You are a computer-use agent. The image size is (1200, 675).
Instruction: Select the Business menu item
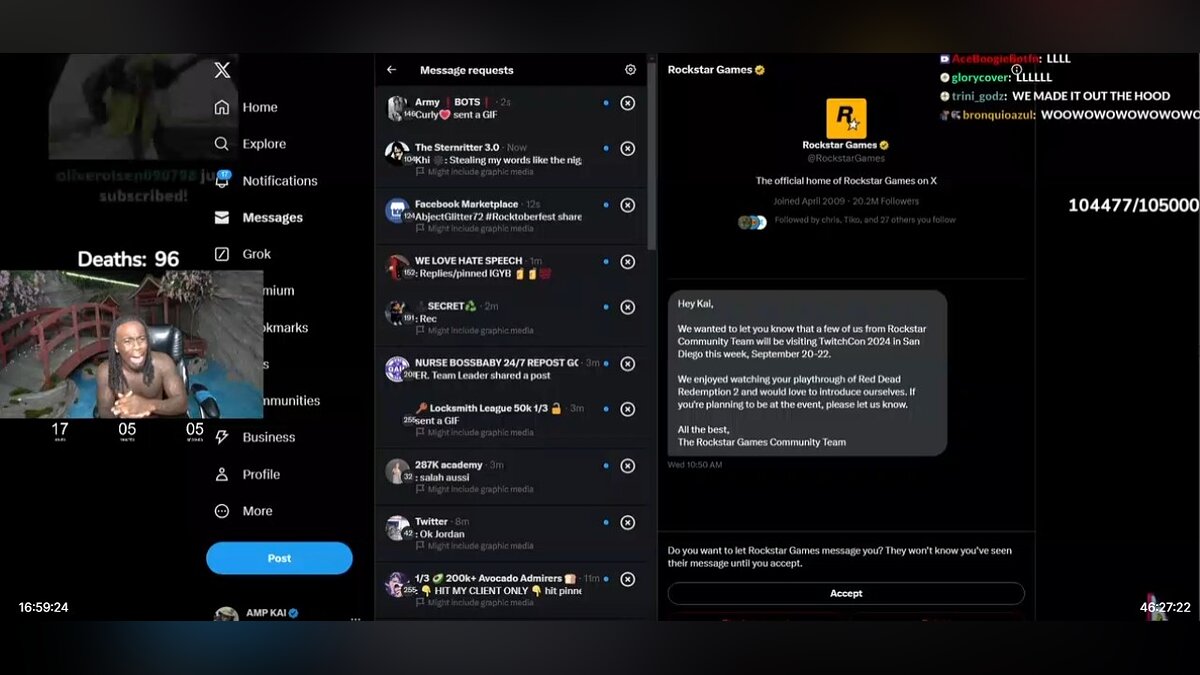[268, 437]
